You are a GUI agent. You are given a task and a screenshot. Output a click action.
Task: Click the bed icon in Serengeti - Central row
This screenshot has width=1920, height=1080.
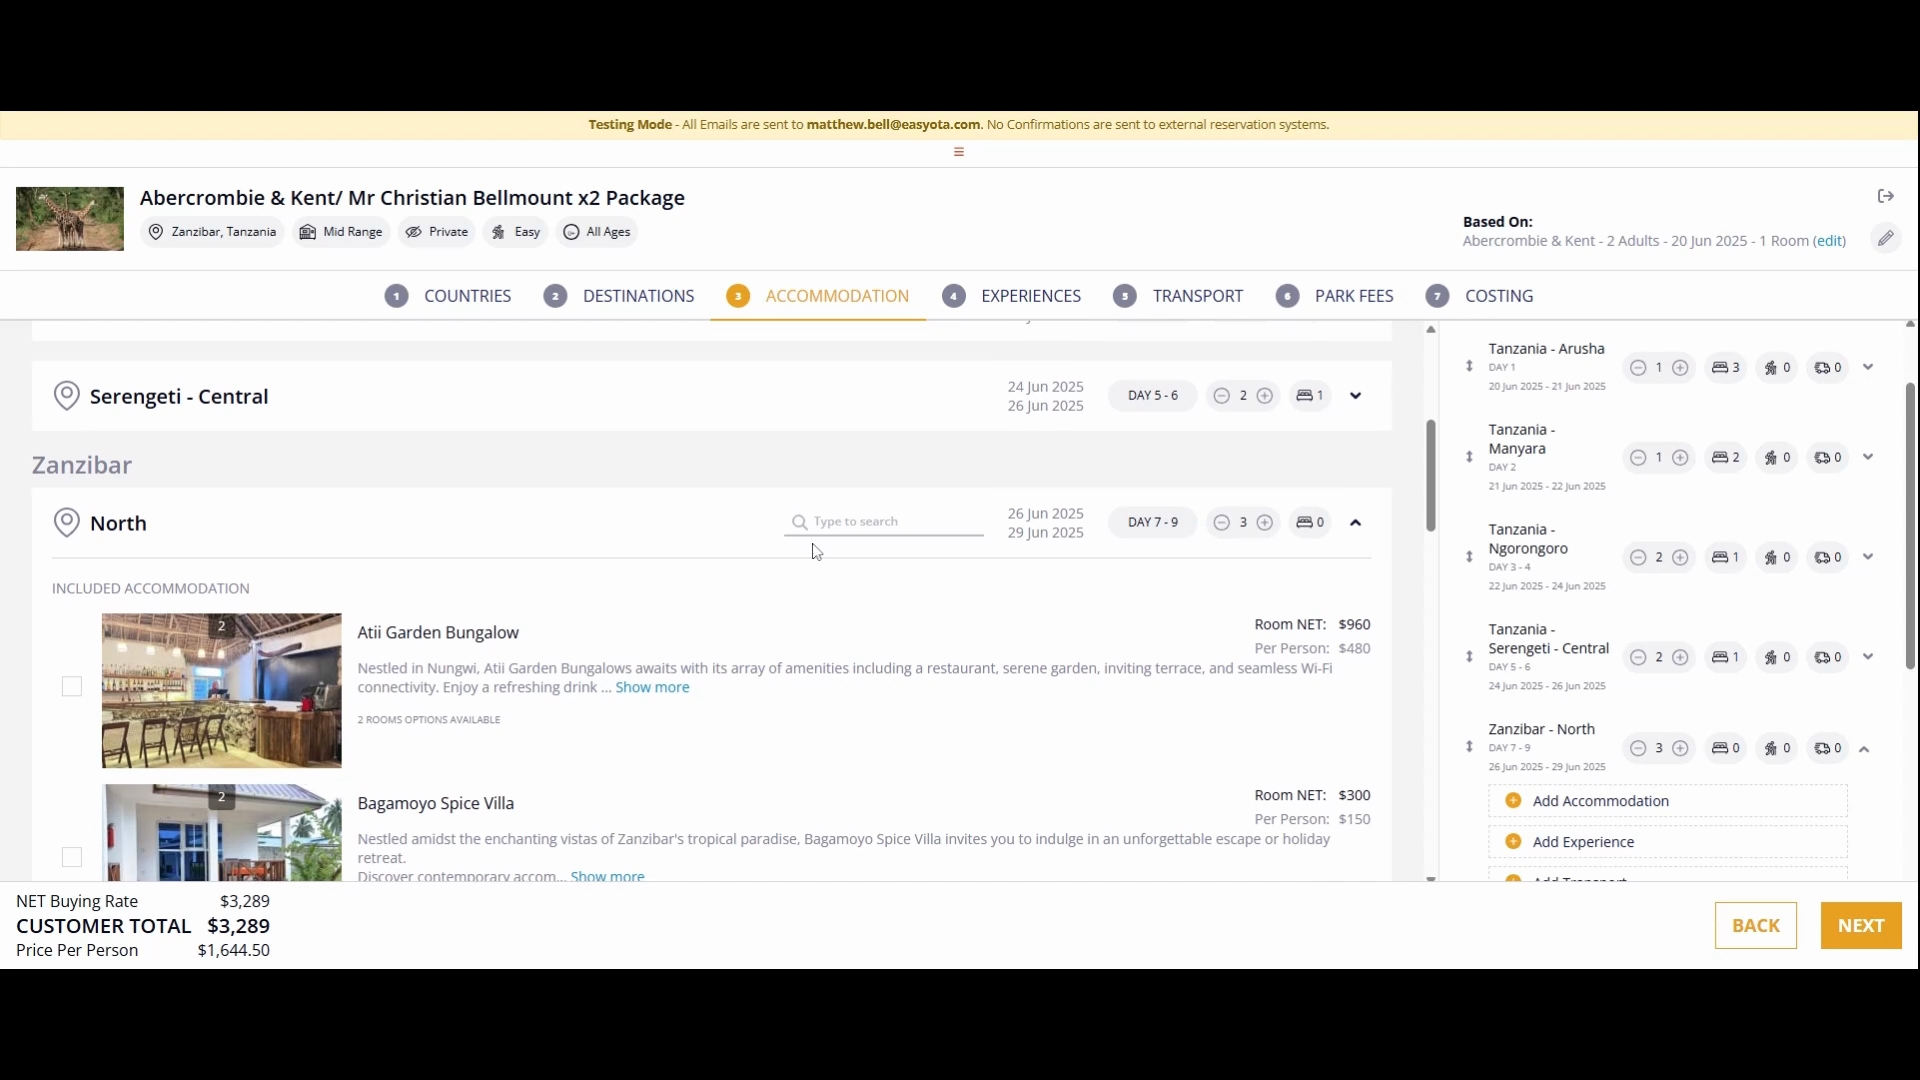[x=1305, y=396]
